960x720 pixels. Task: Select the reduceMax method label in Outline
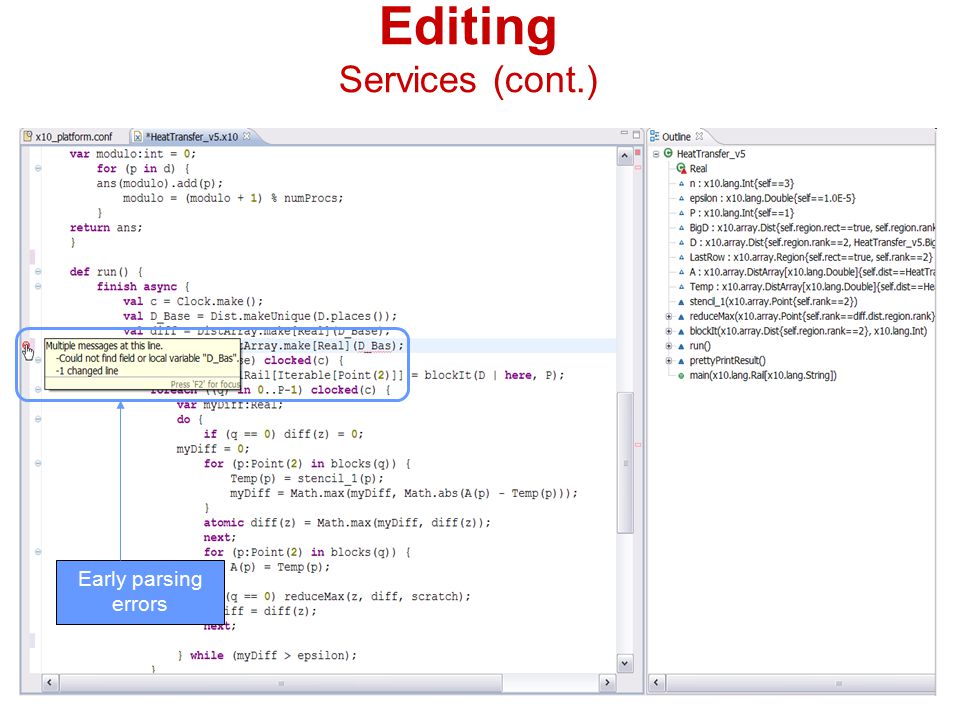pos(812,316)
